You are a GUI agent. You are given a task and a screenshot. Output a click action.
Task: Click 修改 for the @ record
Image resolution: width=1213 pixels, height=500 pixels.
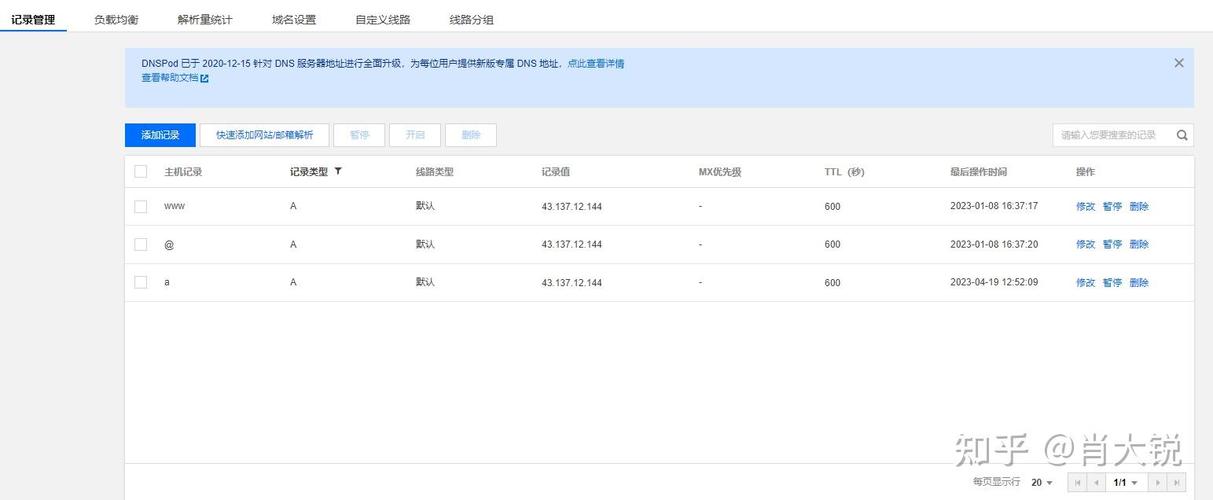(x=1086, y=244)
